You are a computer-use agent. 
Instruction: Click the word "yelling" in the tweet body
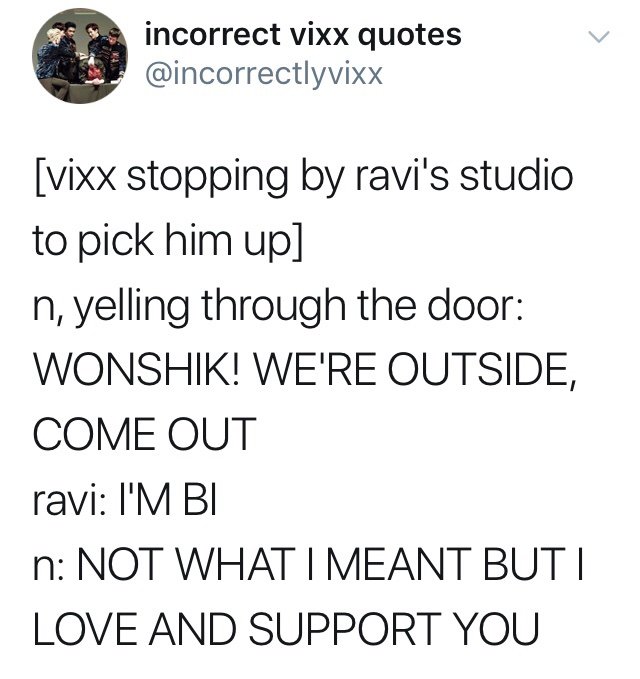coord(132,307)
